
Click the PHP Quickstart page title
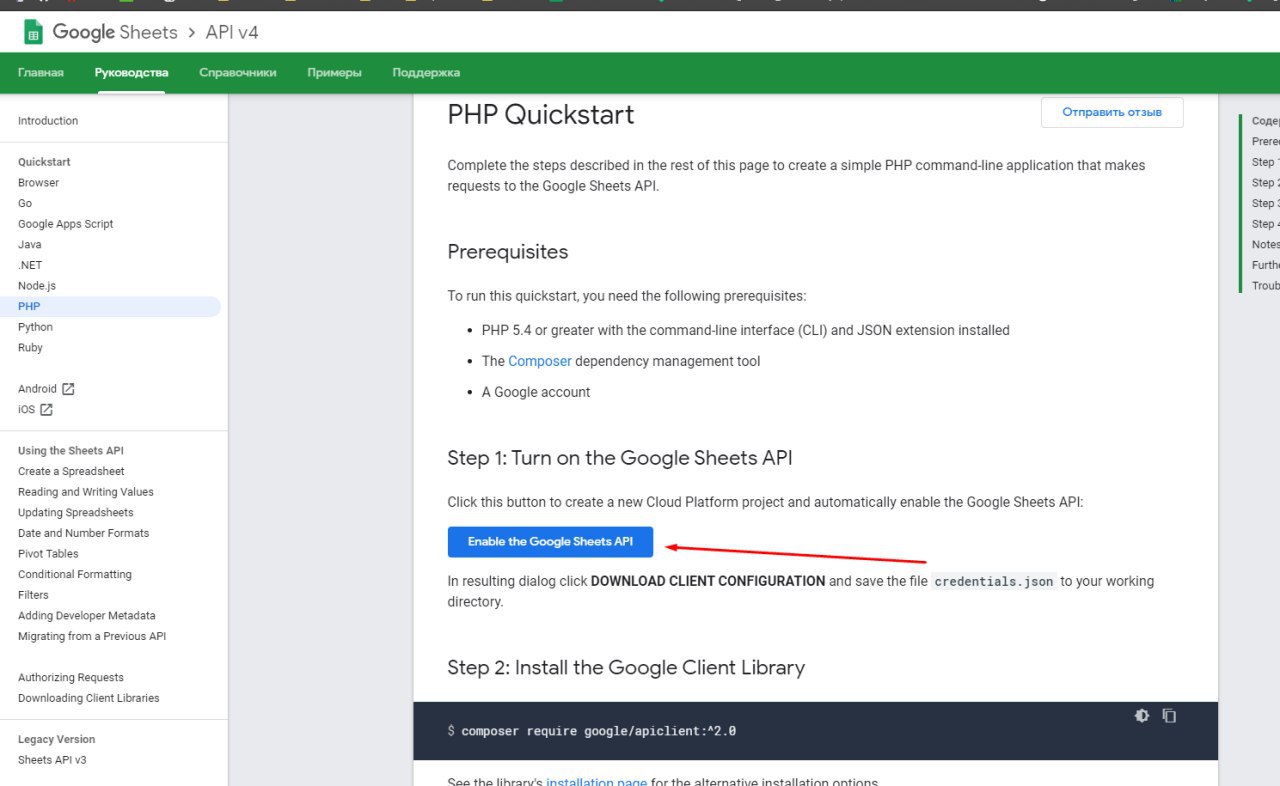pos(541,115)
